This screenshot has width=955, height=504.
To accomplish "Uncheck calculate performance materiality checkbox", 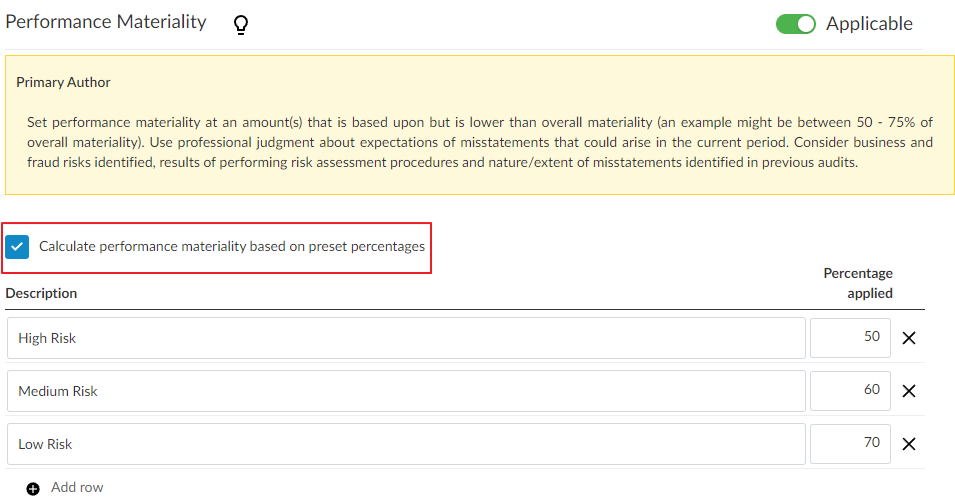I will click(x=17, y=247).
